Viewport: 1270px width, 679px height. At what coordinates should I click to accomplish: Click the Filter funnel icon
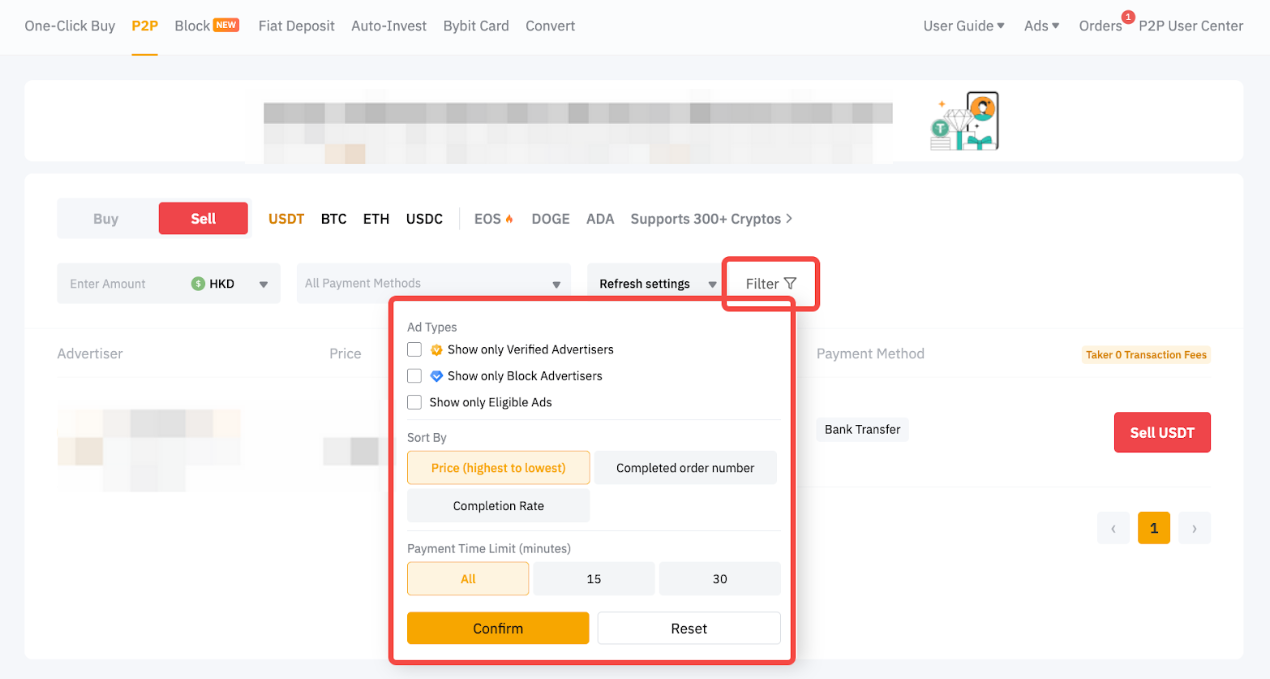tap(790, 284)
